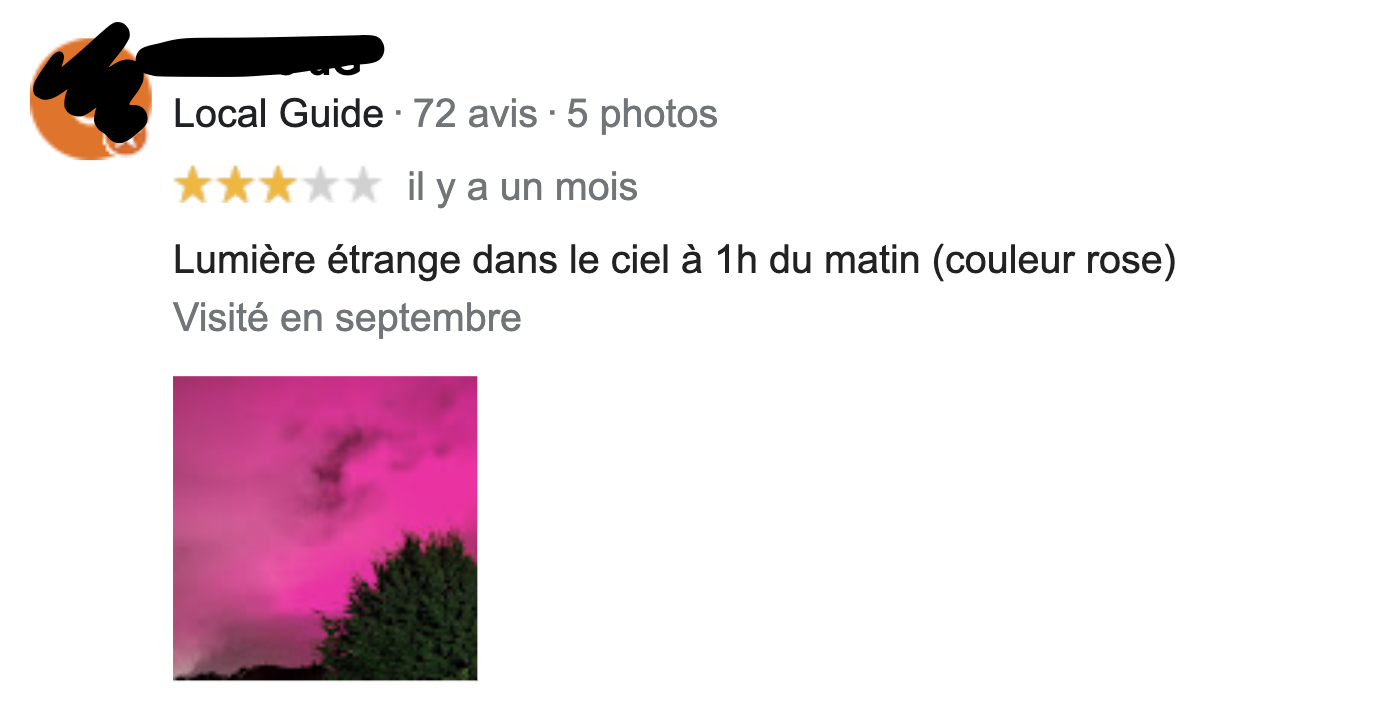Open the reviewer's "5 photos" count

[x=642, y=114]
